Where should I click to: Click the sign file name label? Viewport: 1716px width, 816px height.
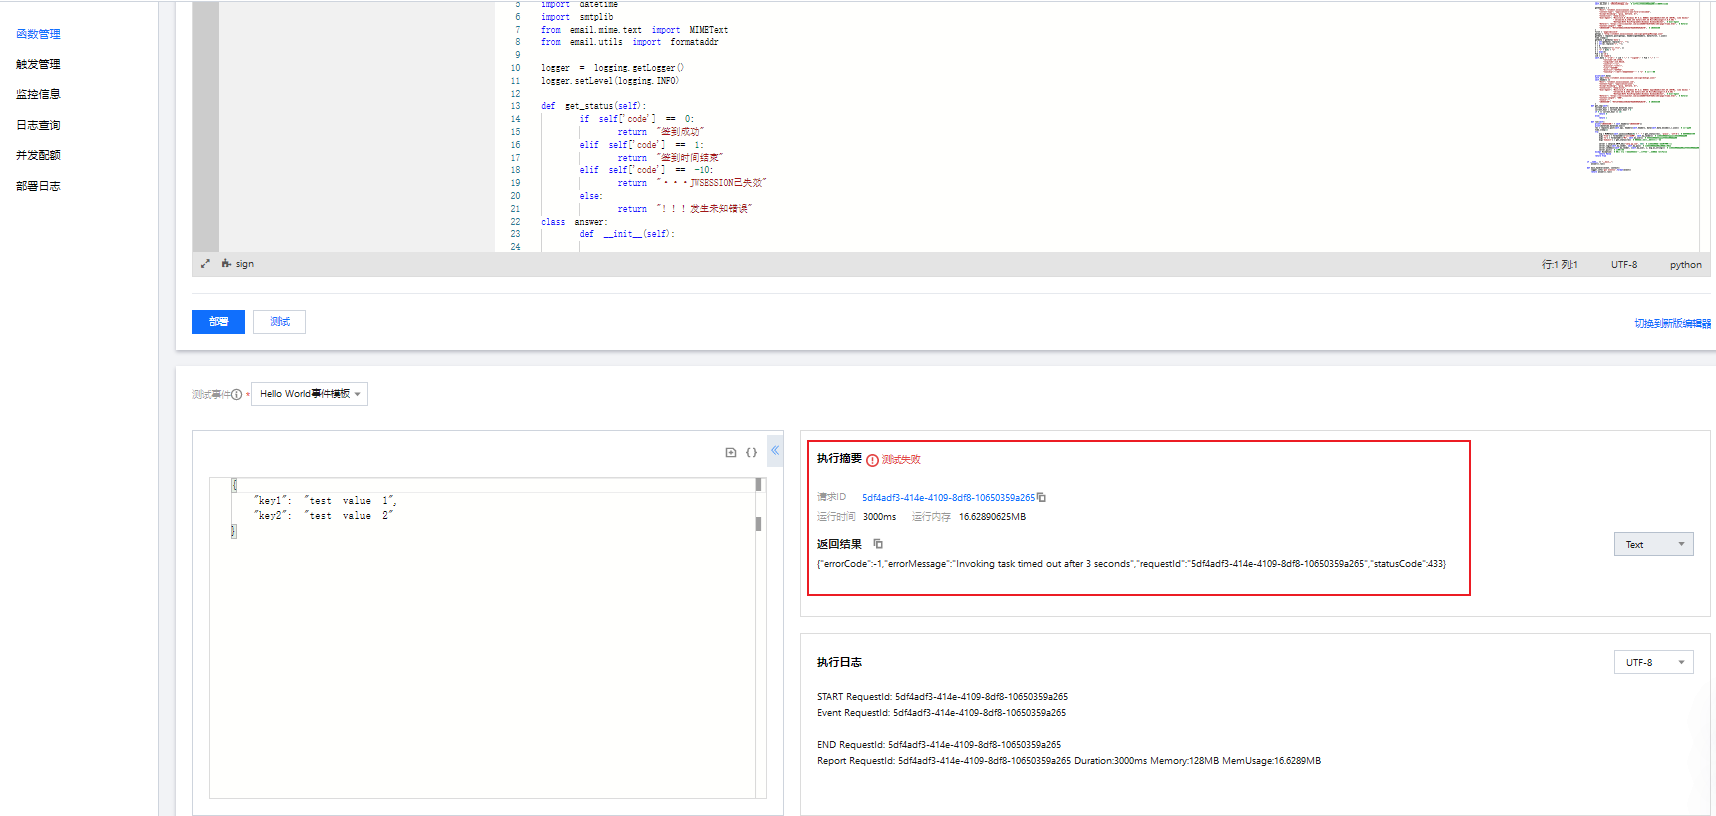(245, 264)
